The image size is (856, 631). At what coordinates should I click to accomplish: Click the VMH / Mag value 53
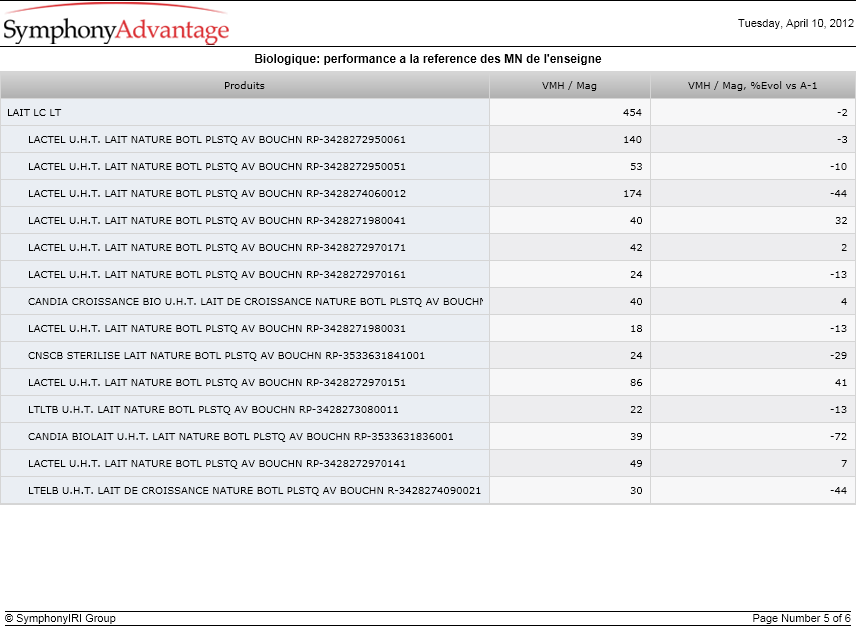tap(636, 166)
